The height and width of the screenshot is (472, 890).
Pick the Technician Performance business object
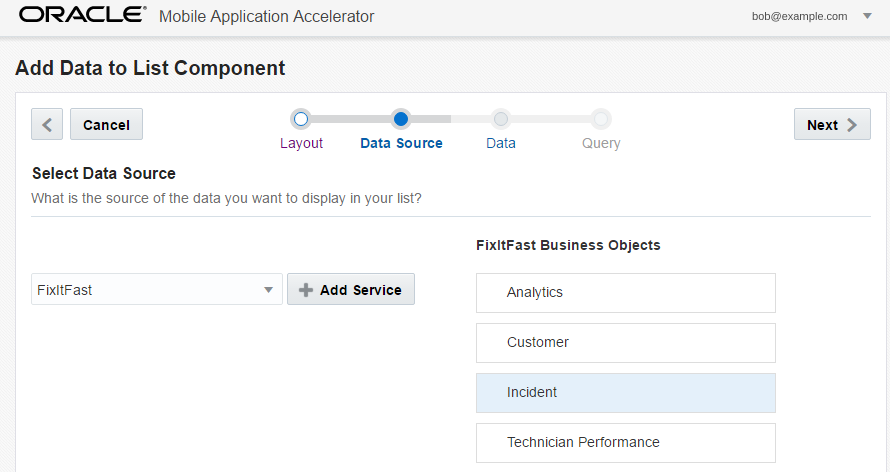[626, 442]
